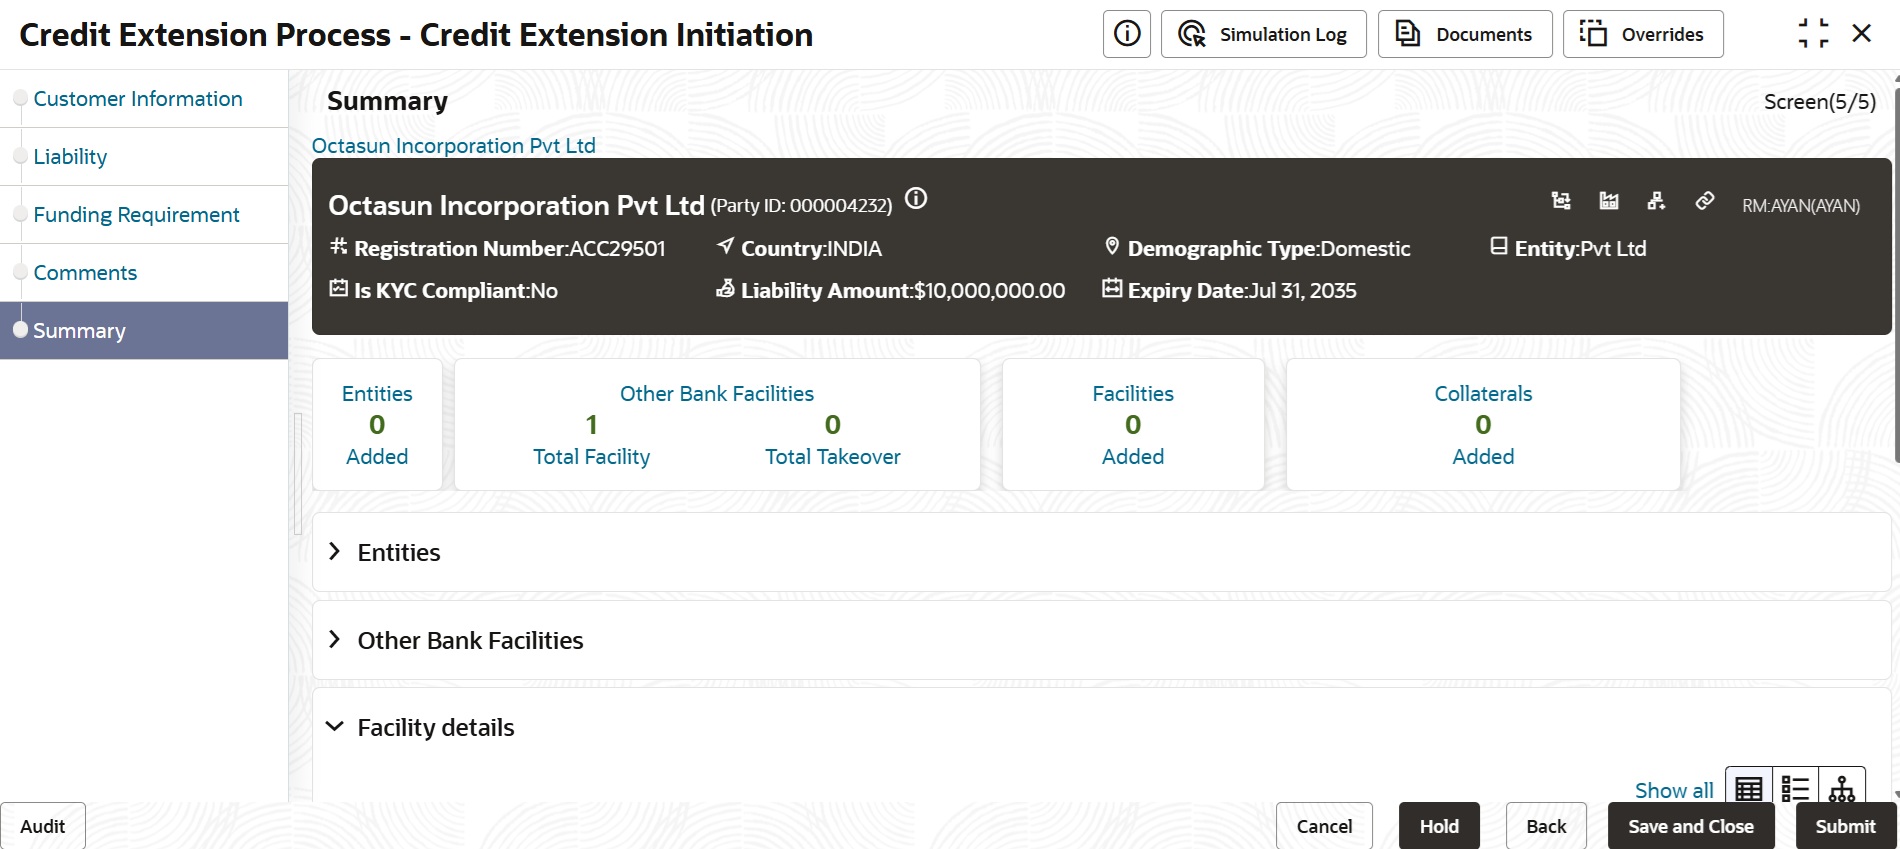1900x849 pixels.
Task: Toggle the collapse/full-screen window icon
Action: pos(1813,34)
